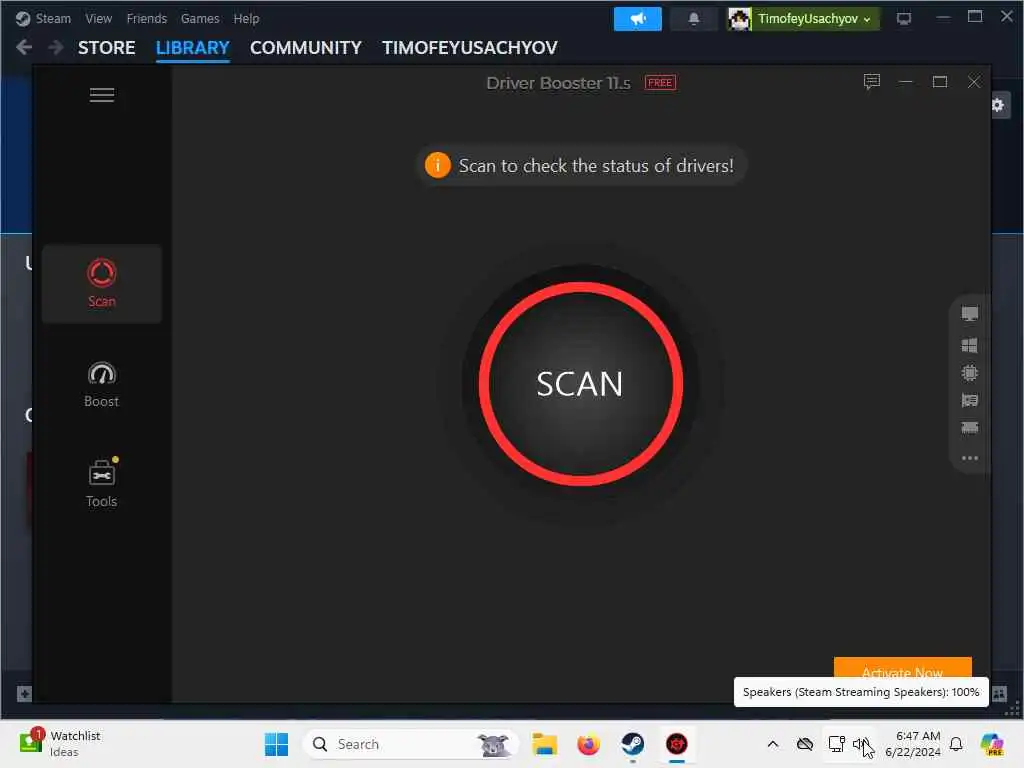Screen dimensions: 1024x768
Task: Show processor info via the CPU chip icon
Action: click(969, 373)
